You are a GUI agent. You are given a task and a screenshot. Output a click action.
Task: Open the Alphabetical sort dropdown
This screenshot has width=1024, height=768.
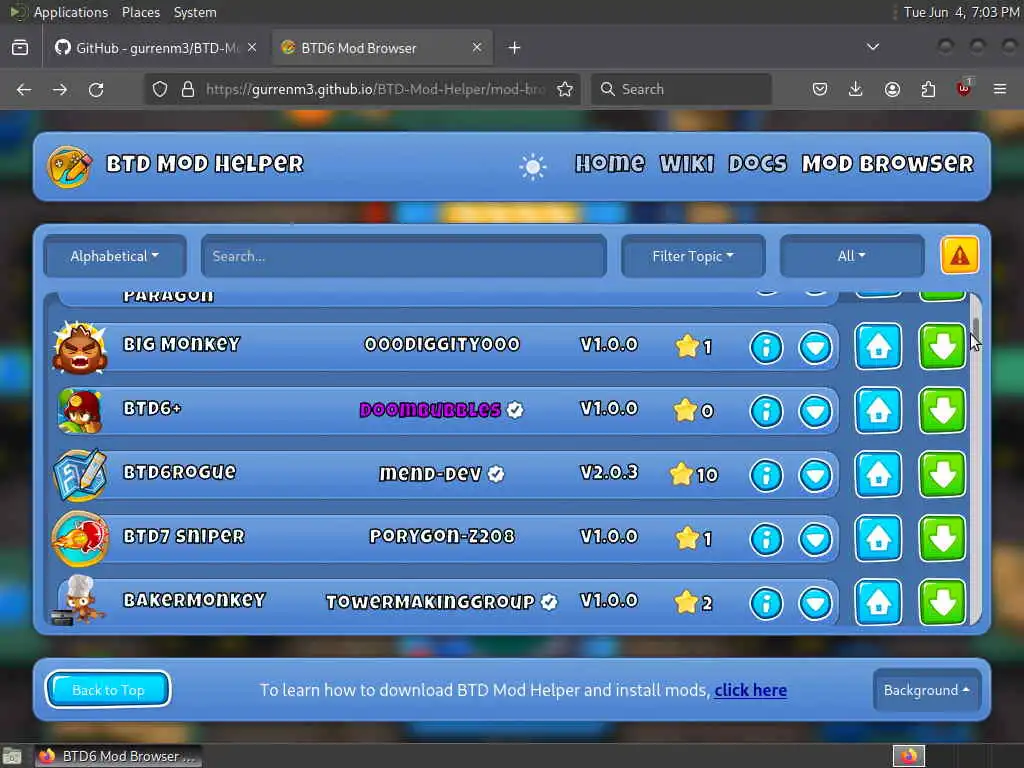(115, 256)
